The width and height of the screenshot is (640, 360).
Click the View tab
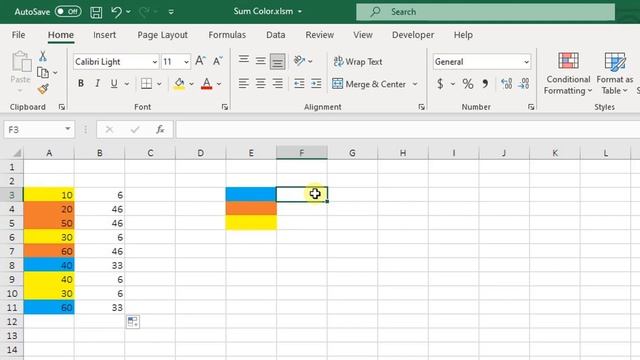tap(362, 35)
